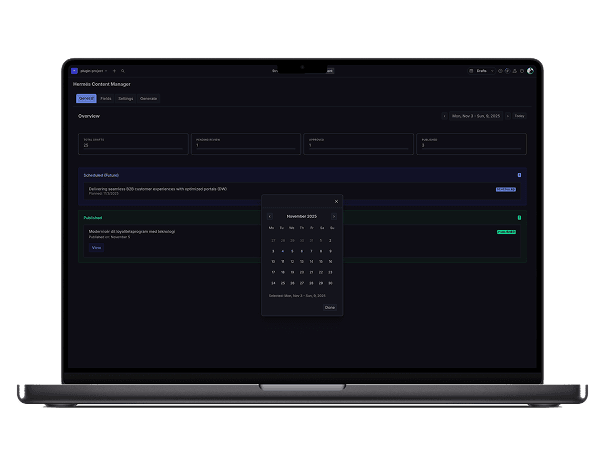
Task: Pick November 30 in the calendar
Action: click(x=331, y=283)
